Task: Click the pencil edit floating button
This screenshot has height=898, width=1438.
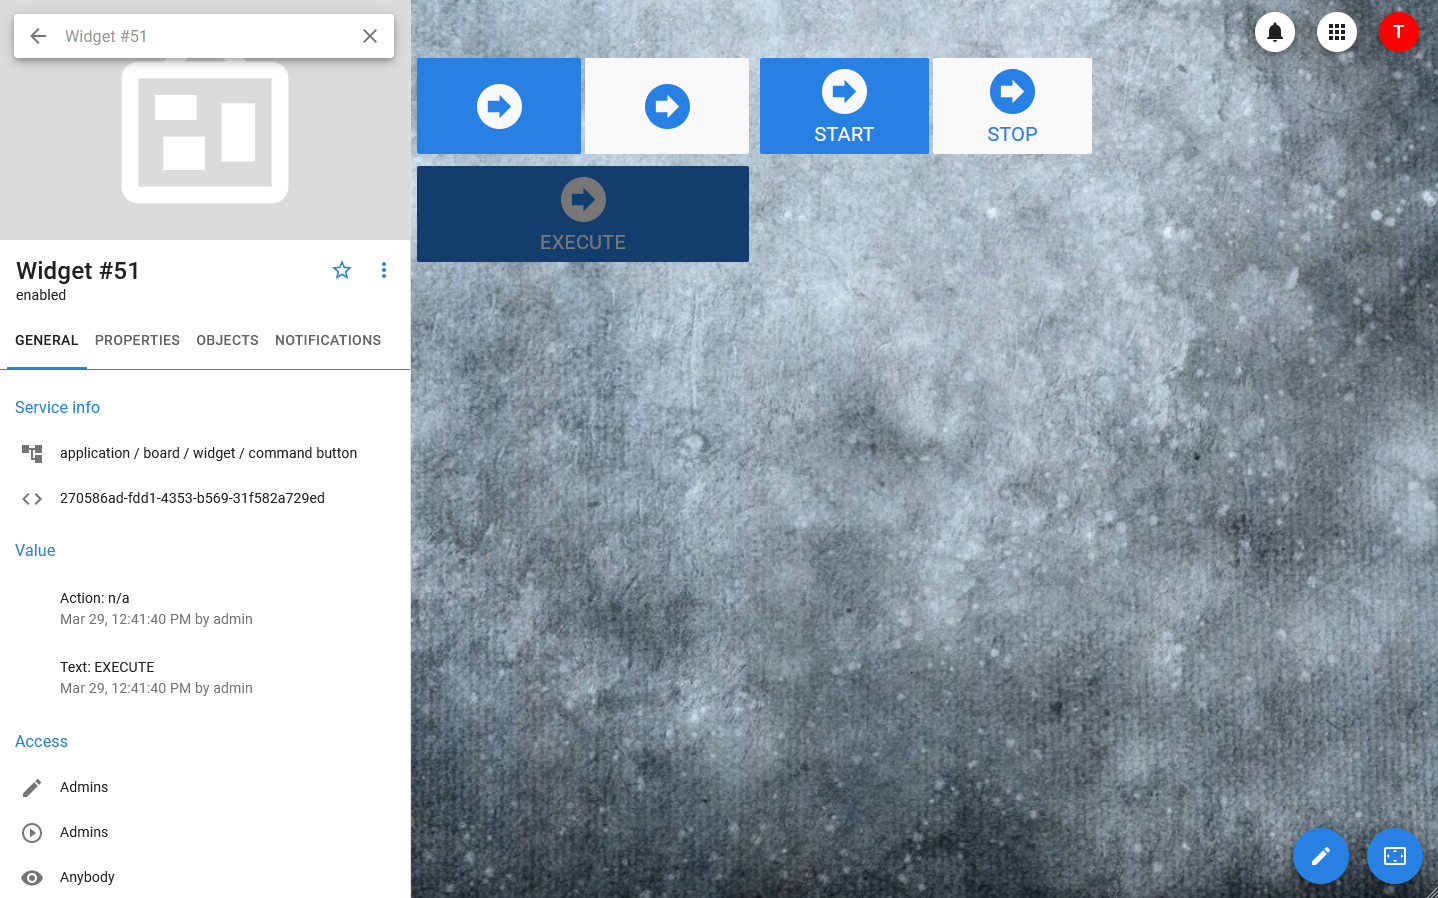Action: [1320, 856]
